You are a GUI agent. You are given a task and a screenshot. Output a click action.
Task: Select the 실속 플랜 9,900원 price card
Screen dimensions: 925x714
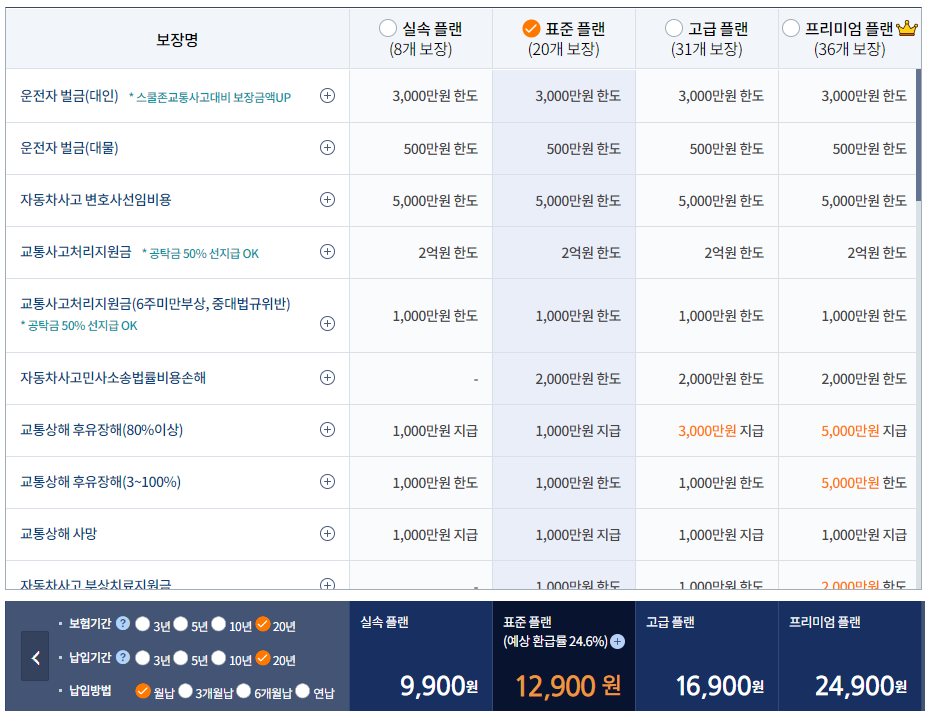tap(421, 656)
